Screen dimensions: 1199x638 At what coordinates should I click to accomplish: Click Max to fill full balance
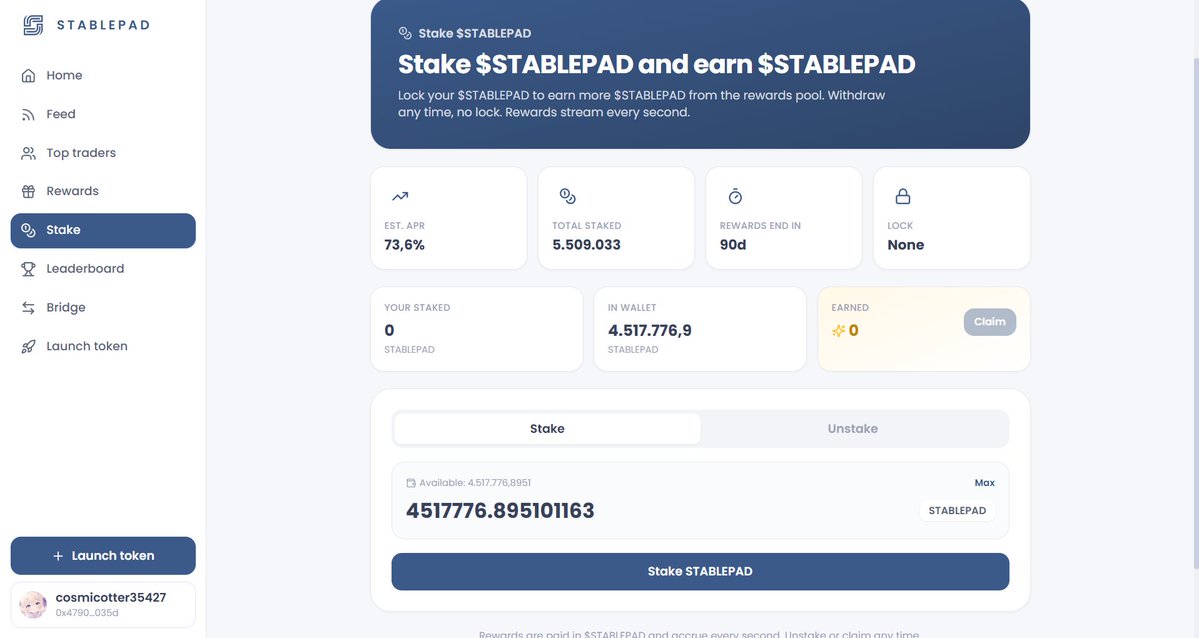tap(984, 483)
